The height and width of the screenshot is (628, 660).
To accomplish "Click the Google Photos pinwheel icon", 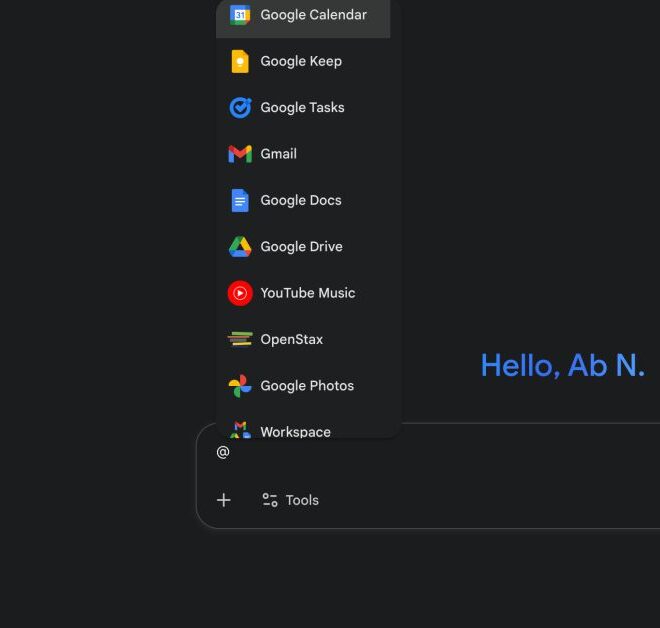I will 240,386.
